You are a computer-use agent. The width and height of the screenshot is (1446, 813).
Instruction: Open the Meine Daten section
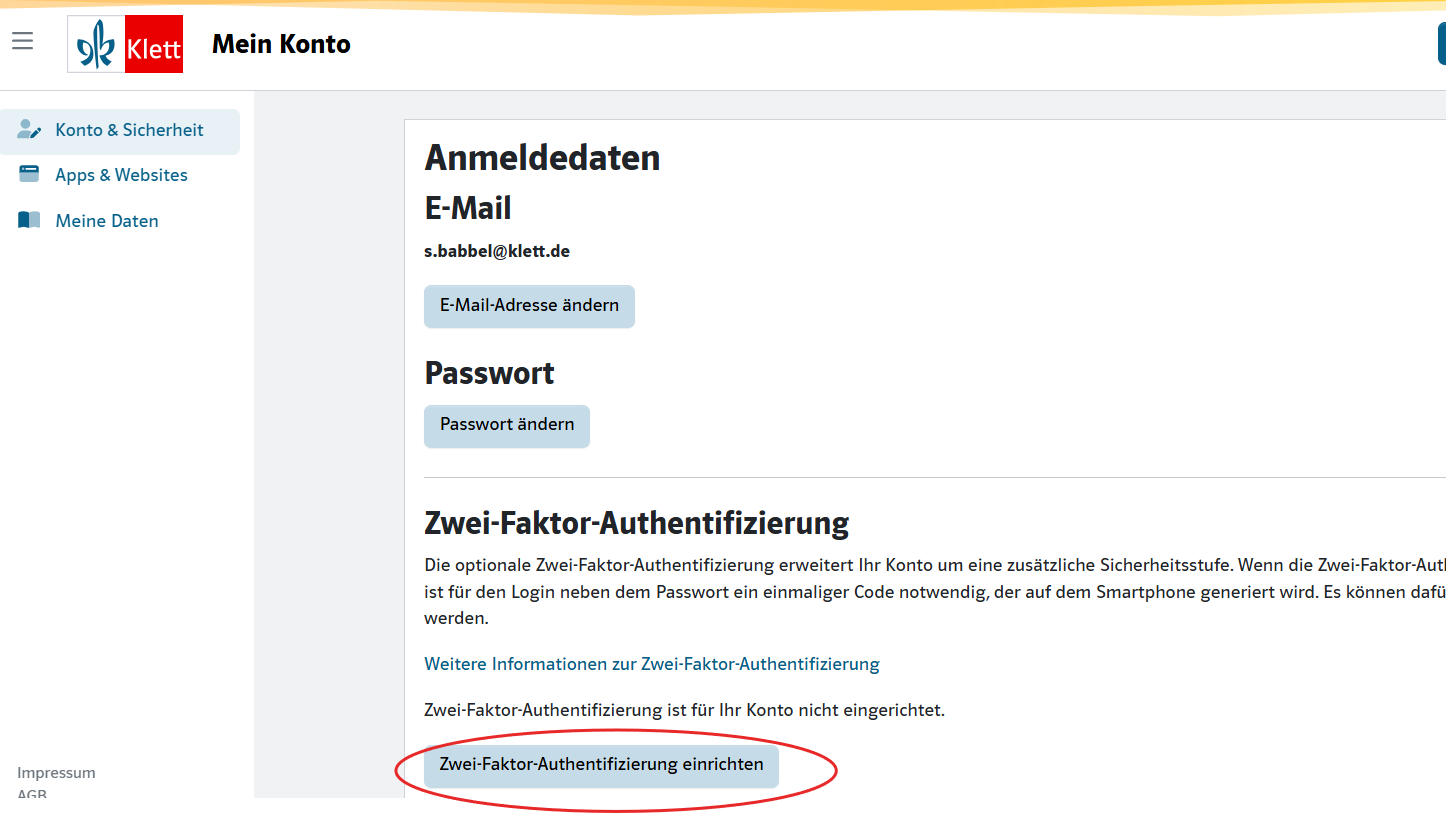pos(107,221)
